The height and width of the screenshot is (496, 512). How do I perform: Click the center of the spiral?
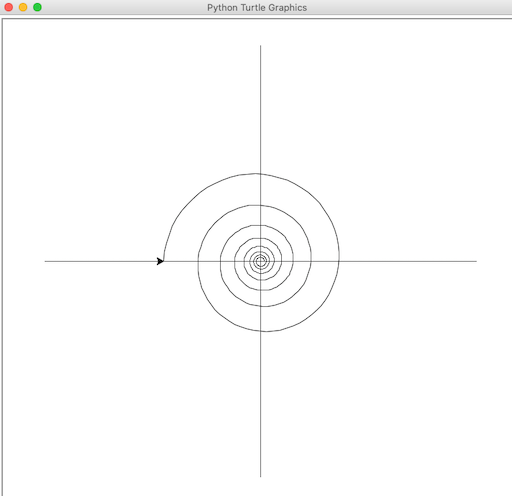click(261, 261)
